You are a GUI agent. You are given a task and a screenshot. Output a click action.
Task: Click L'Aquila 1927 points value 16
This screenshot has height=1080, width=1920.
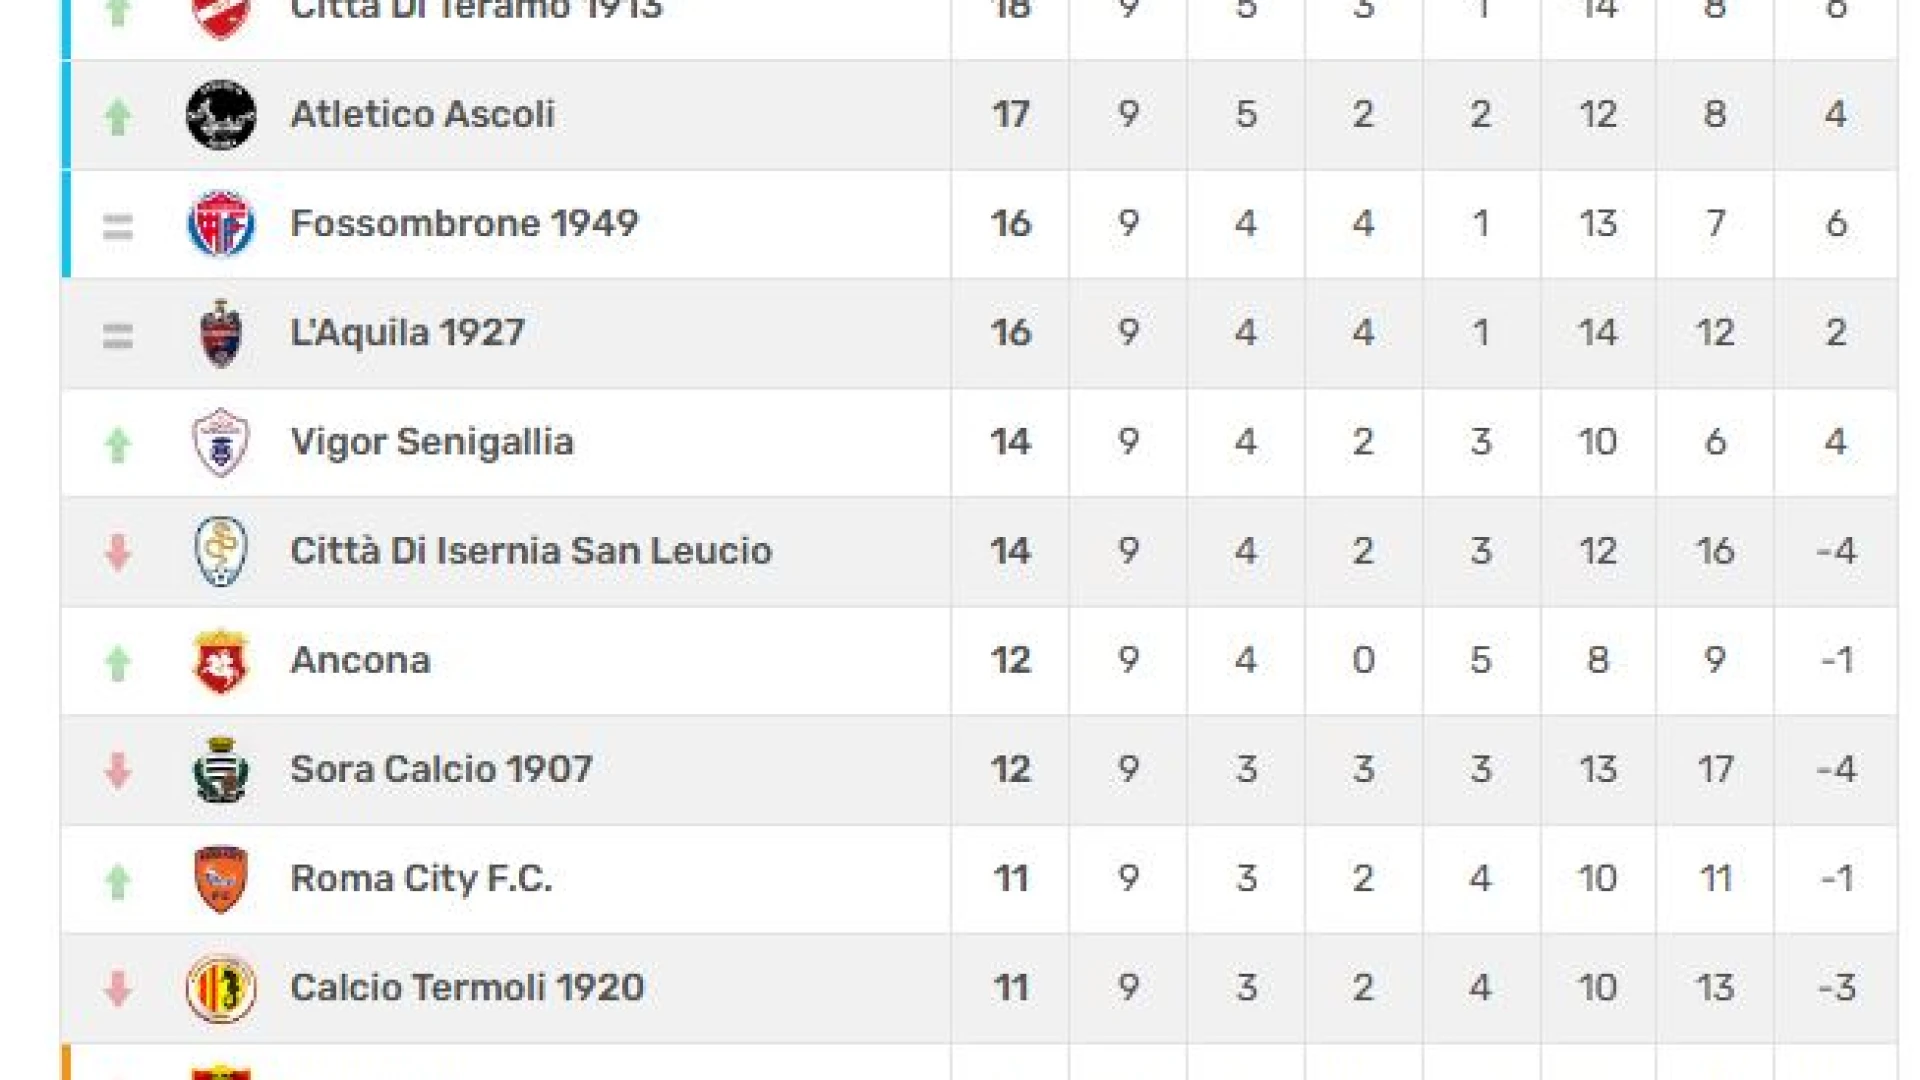coord(1011,332)
